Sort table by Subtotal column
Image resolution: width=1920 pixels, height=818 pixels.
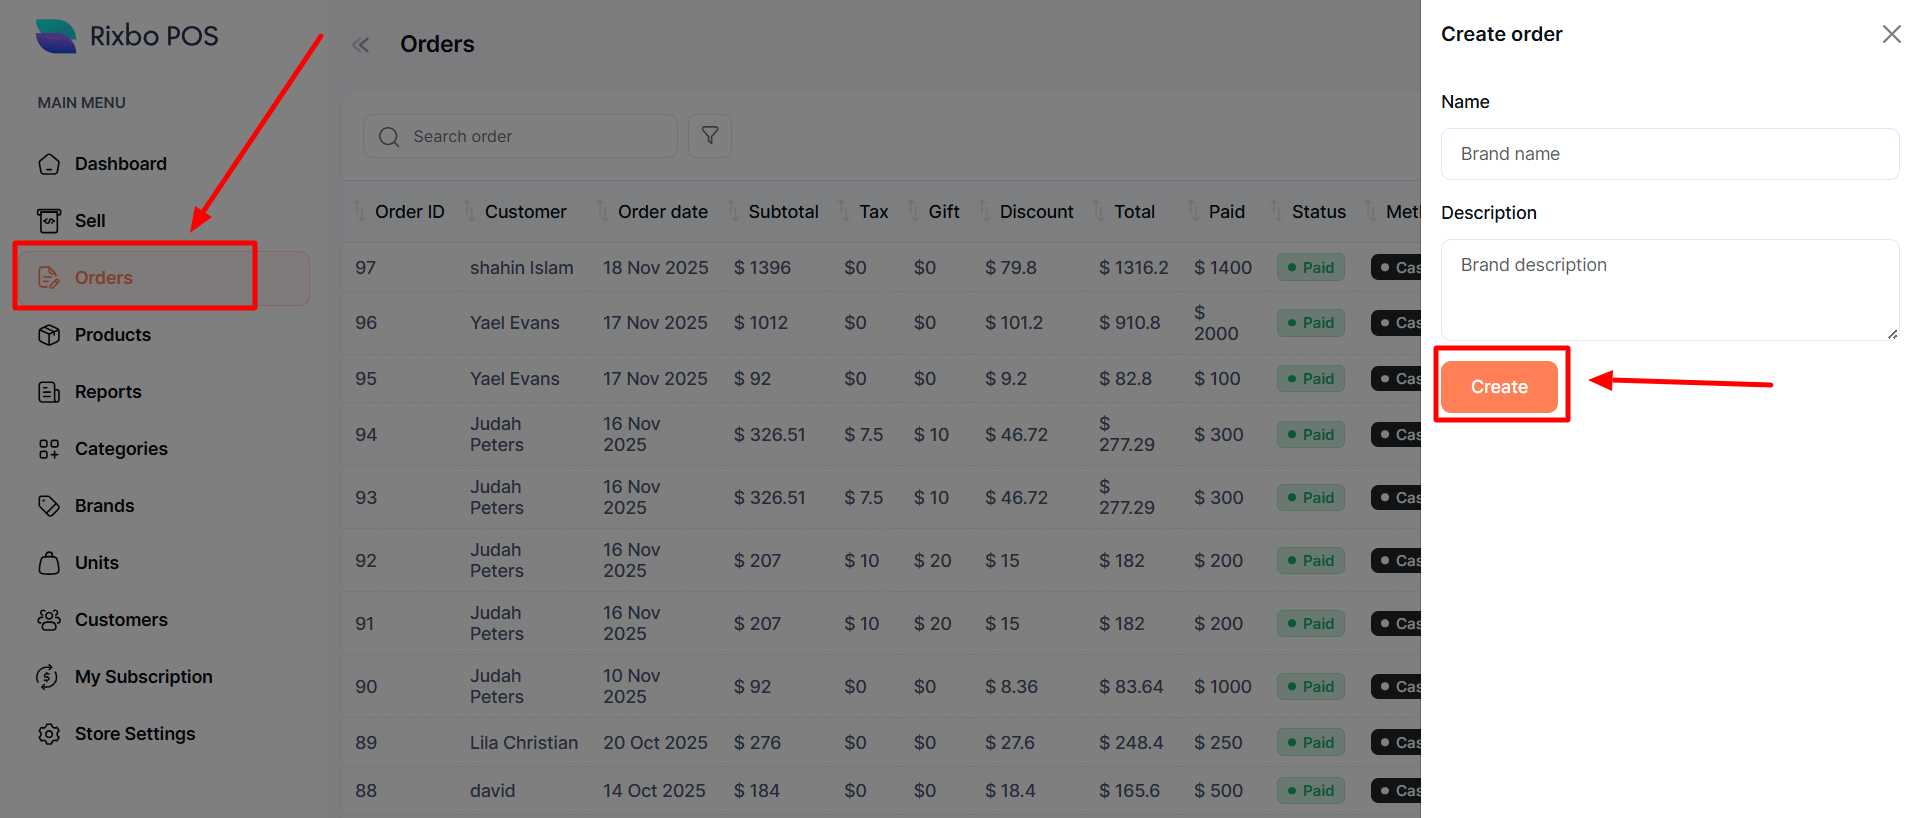pyautogui.click(x=782, y=212)
